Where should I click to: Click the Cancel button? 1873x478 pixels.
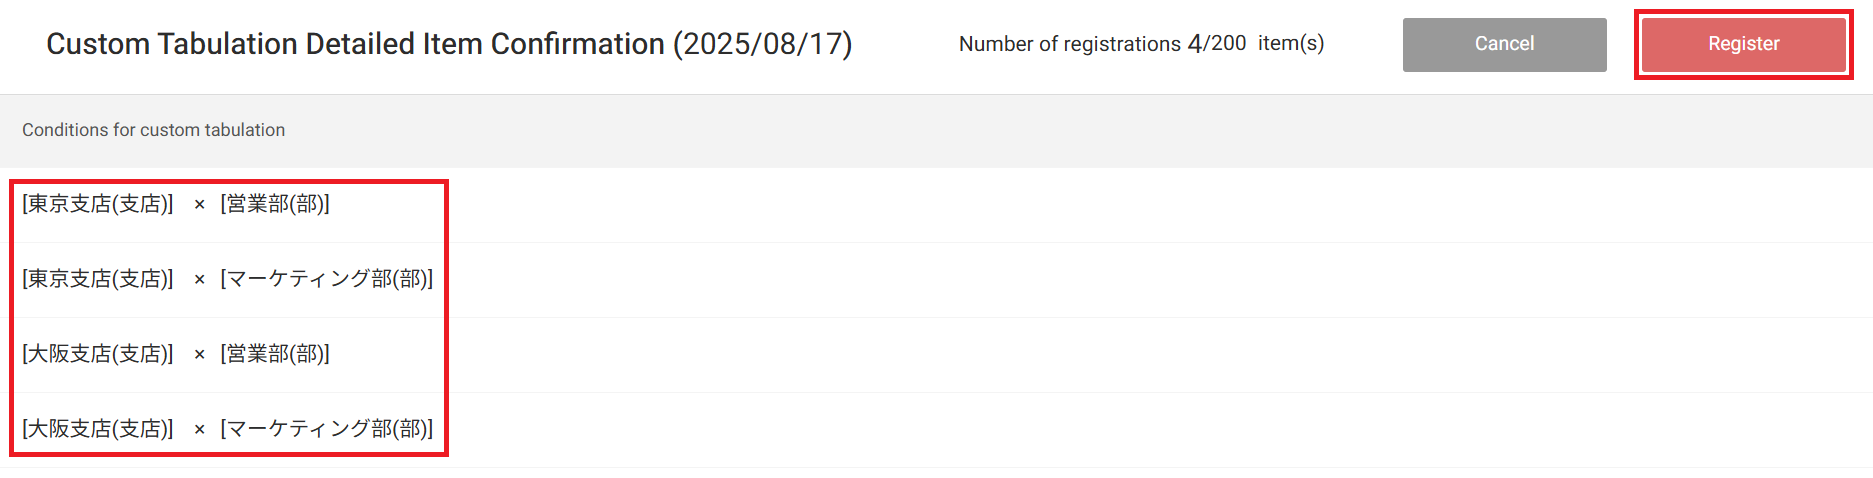(1504, 44)
